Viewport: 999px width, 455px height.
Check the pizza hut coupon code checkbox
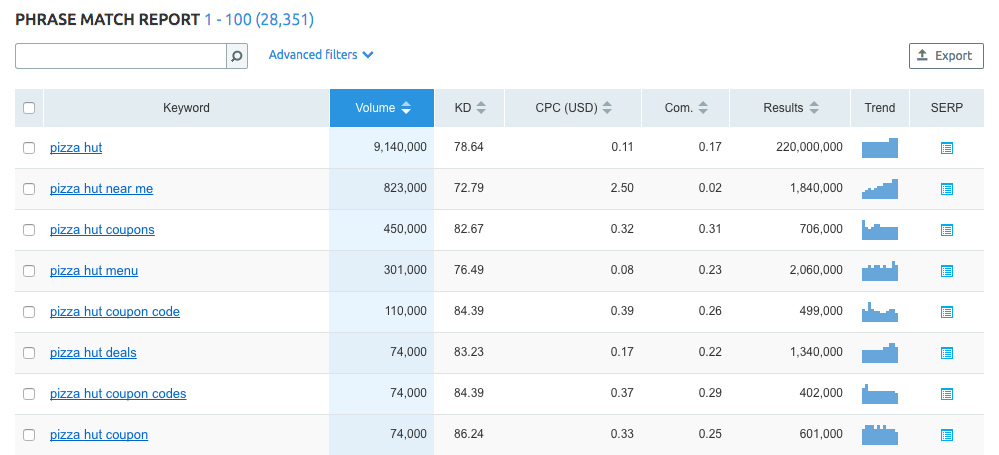pyautogui.click(x=29, y=312)
